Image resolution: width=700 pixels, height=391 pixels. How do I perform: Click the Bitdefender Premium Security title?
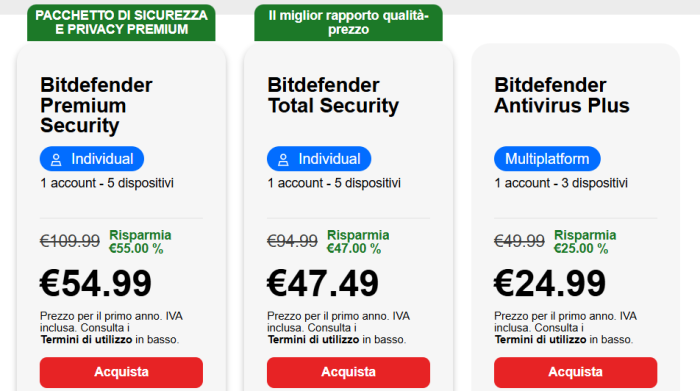[x=96, y=105]
